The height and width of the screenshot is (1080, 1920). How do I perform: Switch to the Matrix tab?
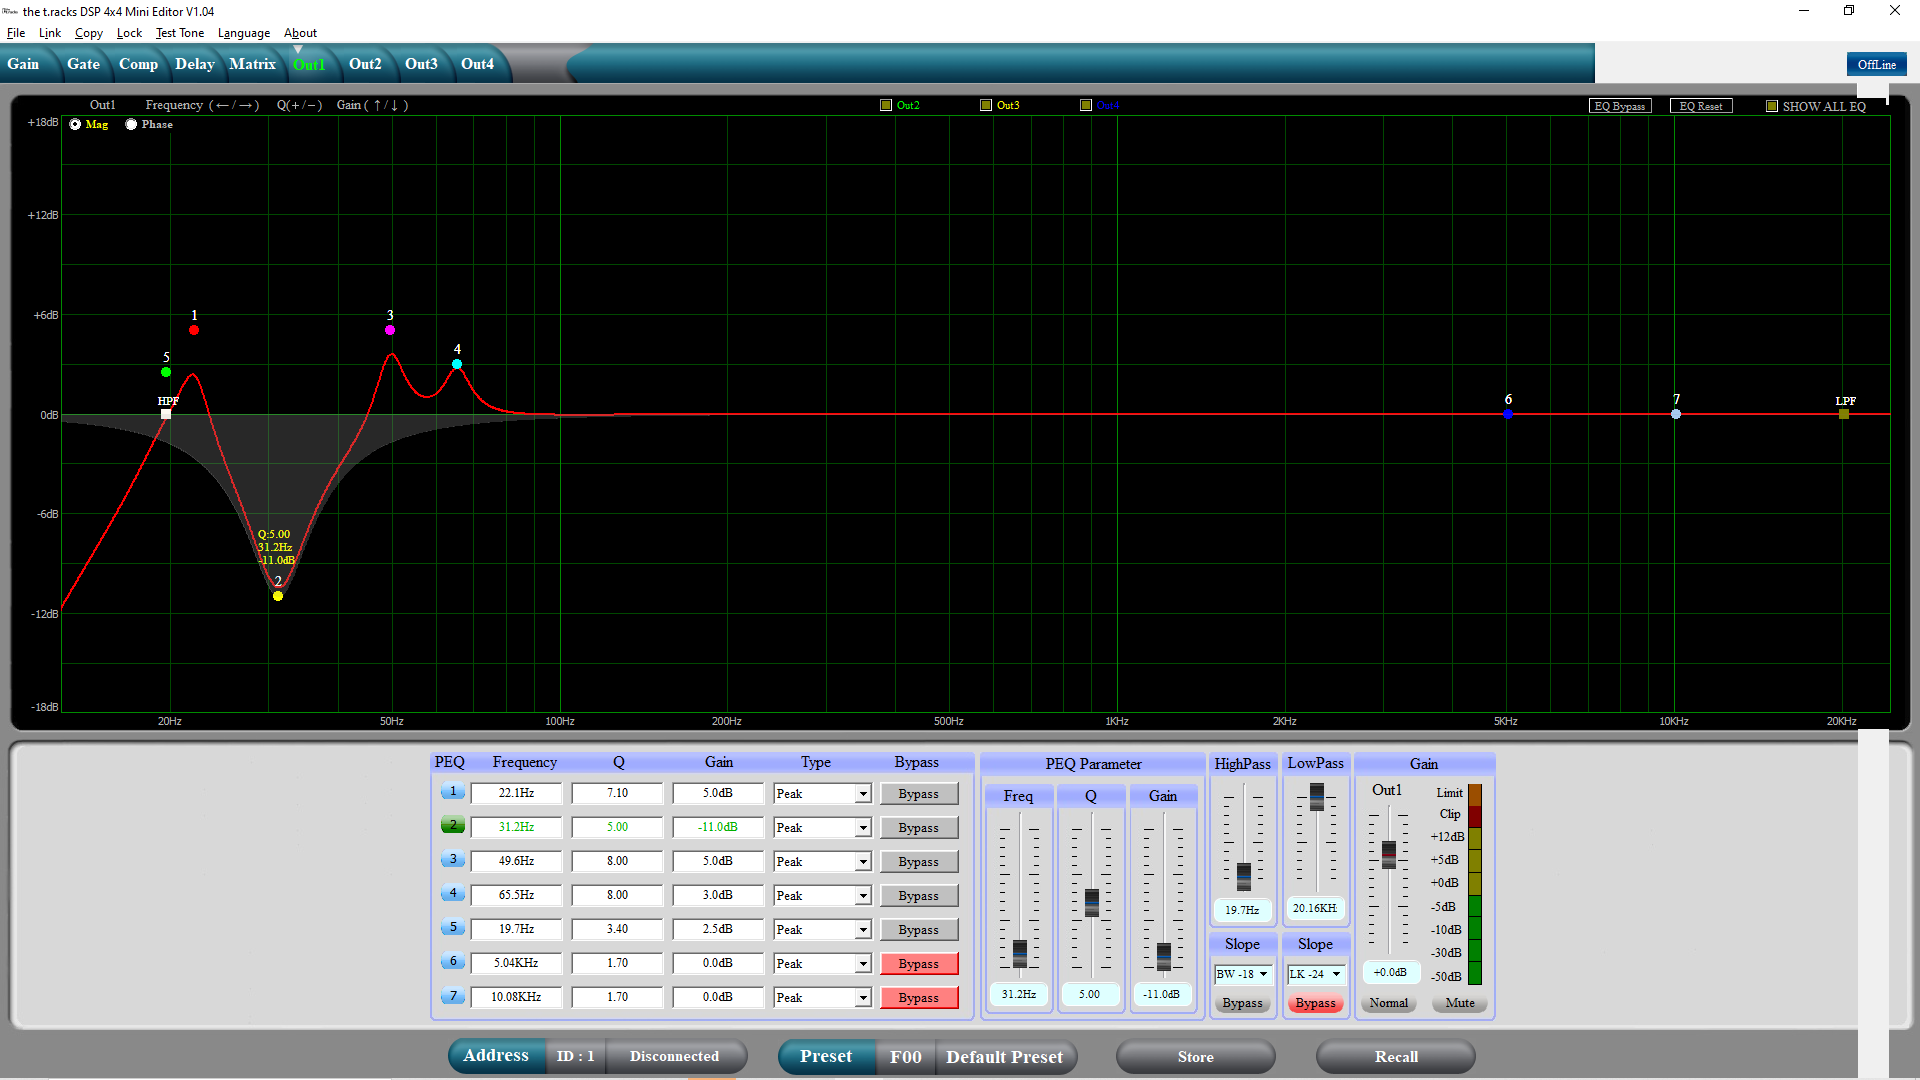pyautogui.click(x=252, y=64)
